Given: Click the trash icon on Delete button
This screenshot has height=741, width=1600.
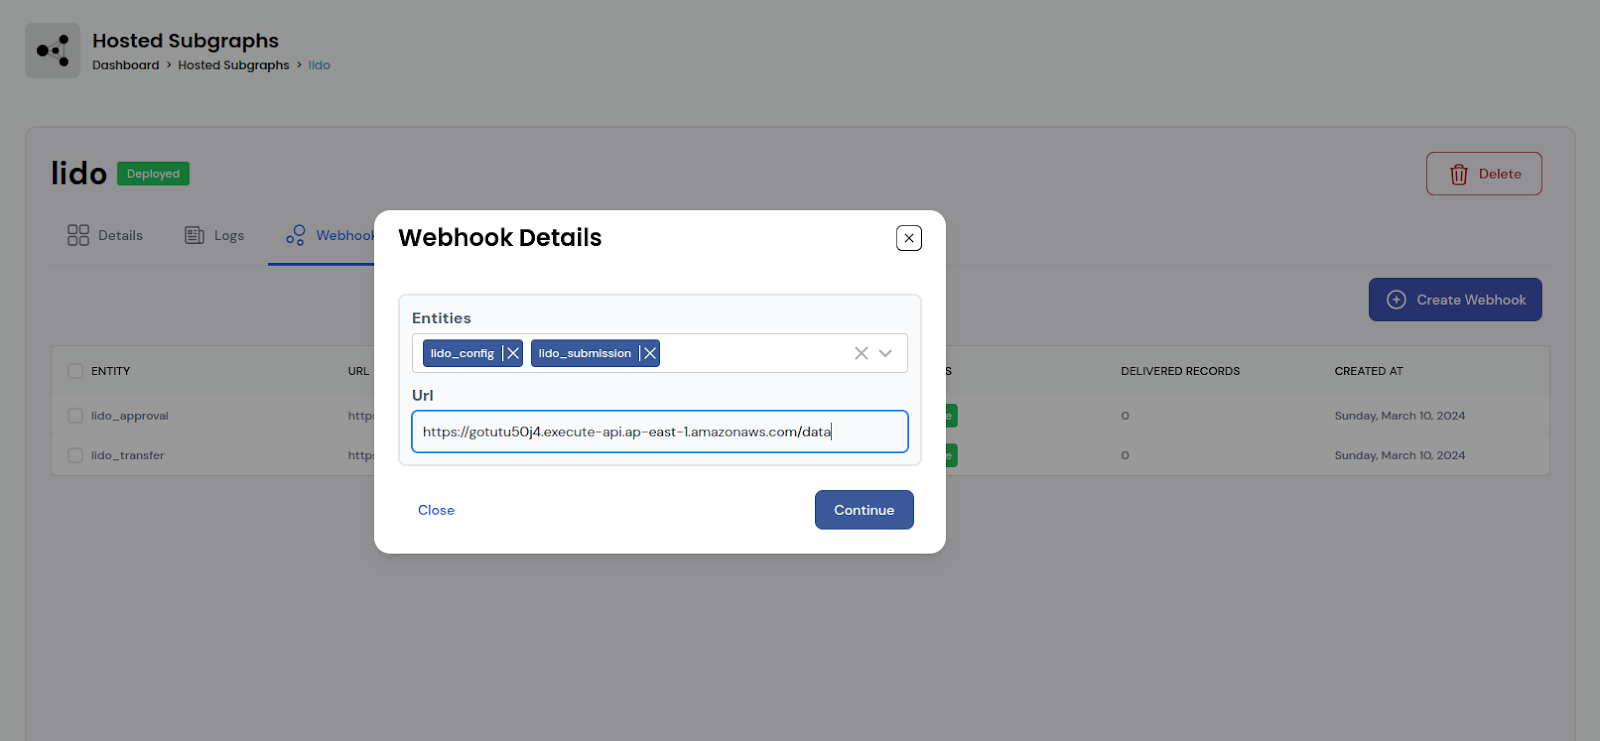Looking at the screenshot, I should tap(1459, 174).
